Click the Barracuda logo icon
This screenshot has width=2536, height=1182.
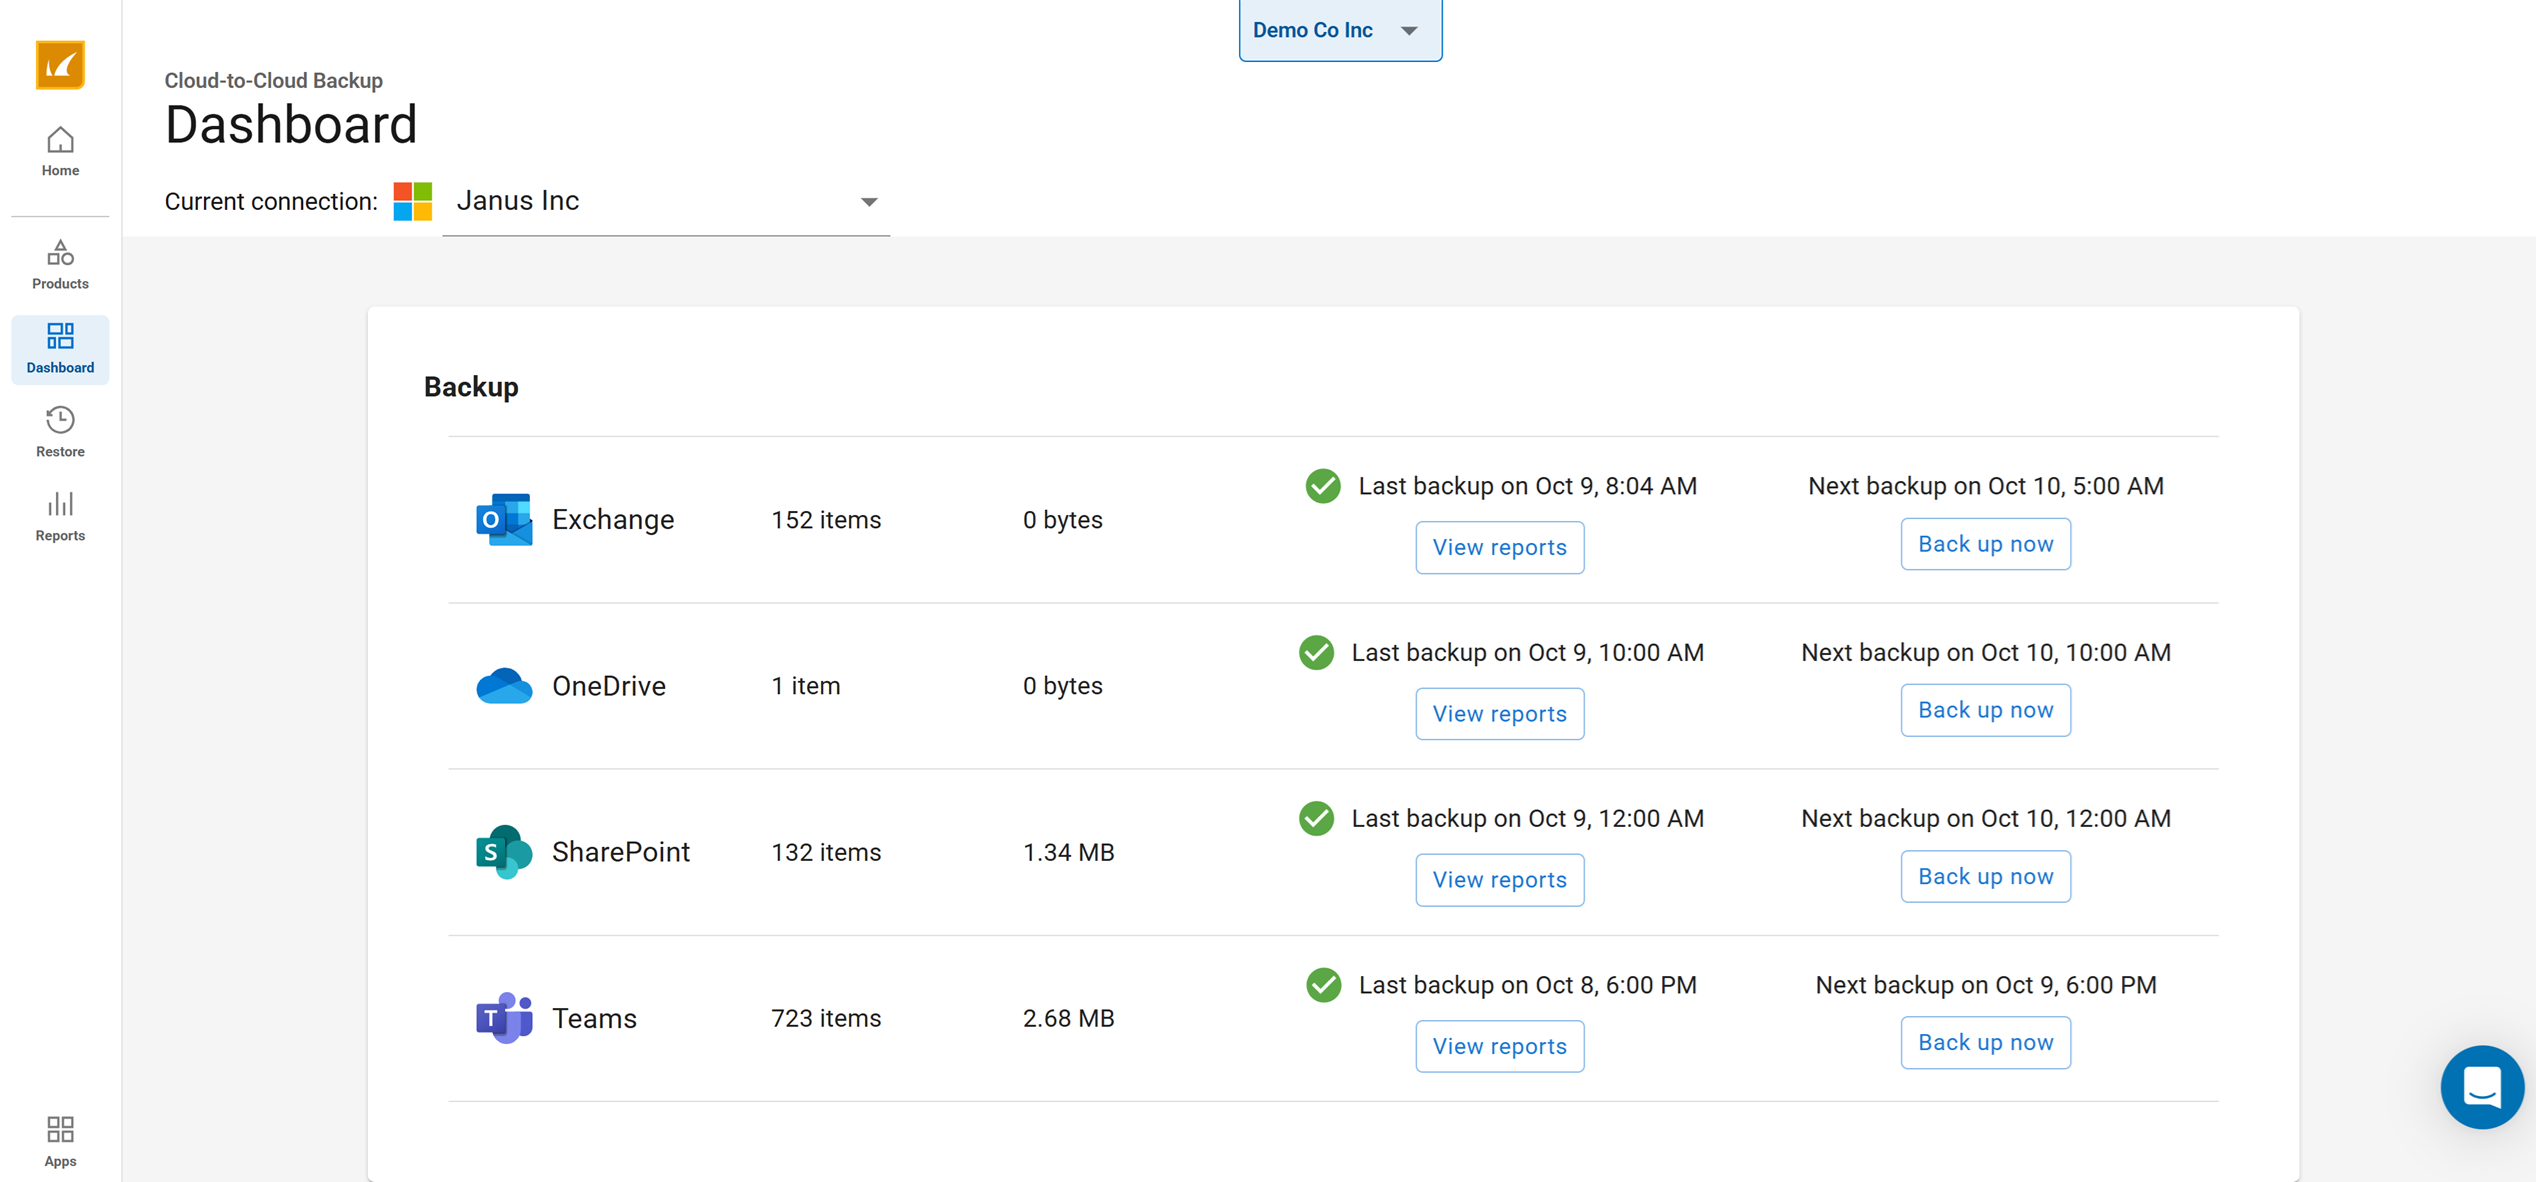(60, 65)
